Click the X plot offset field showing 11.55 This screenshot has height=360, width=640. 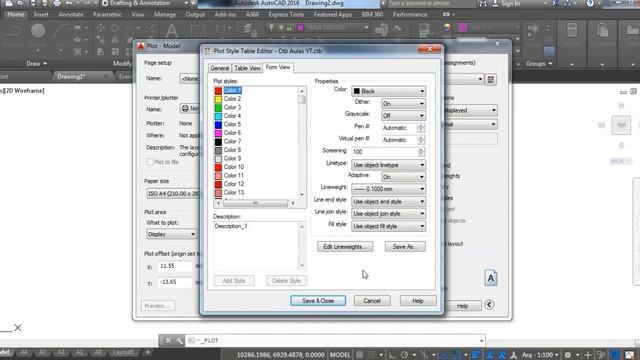point(175,266)
